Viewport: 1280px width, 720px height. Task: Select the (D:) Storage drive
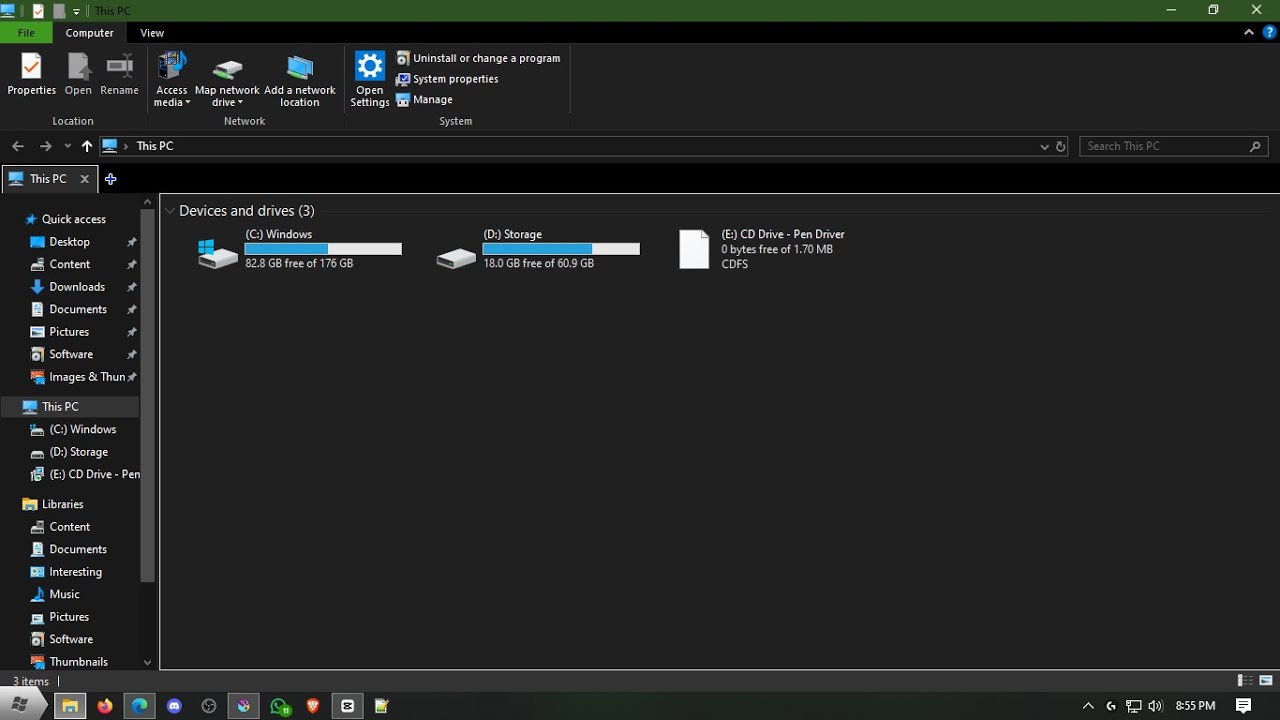click(538, 249)
